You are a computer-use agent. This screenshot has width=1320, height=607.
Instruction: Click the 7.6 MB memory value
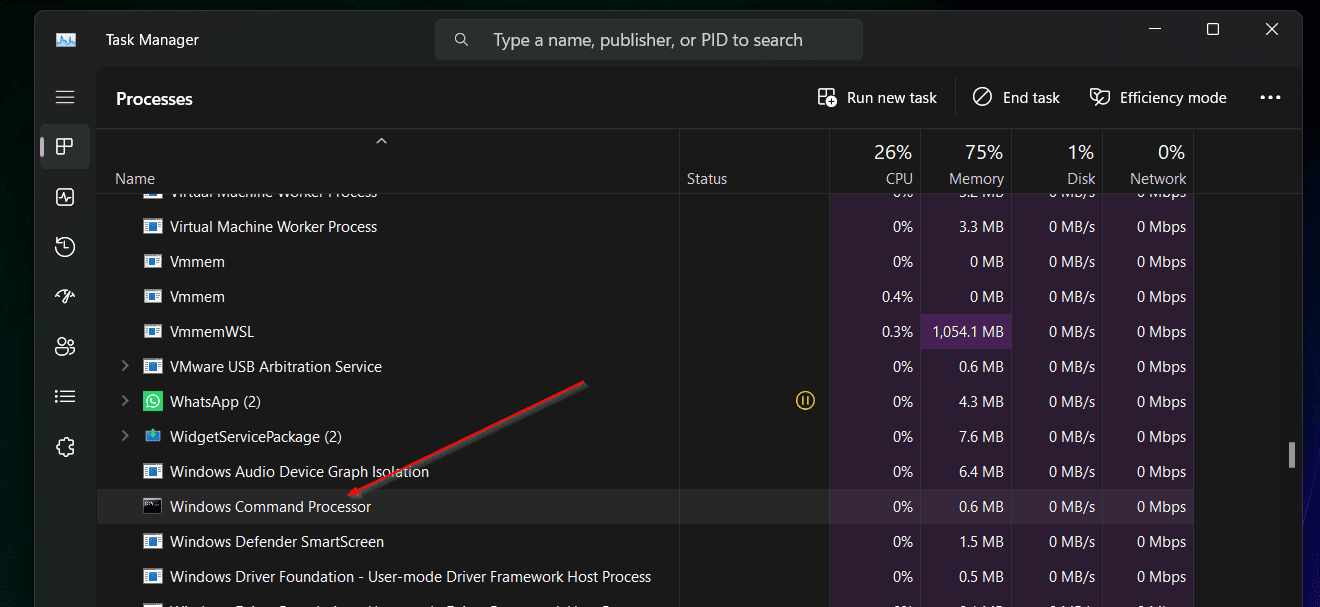coord(979,436)
